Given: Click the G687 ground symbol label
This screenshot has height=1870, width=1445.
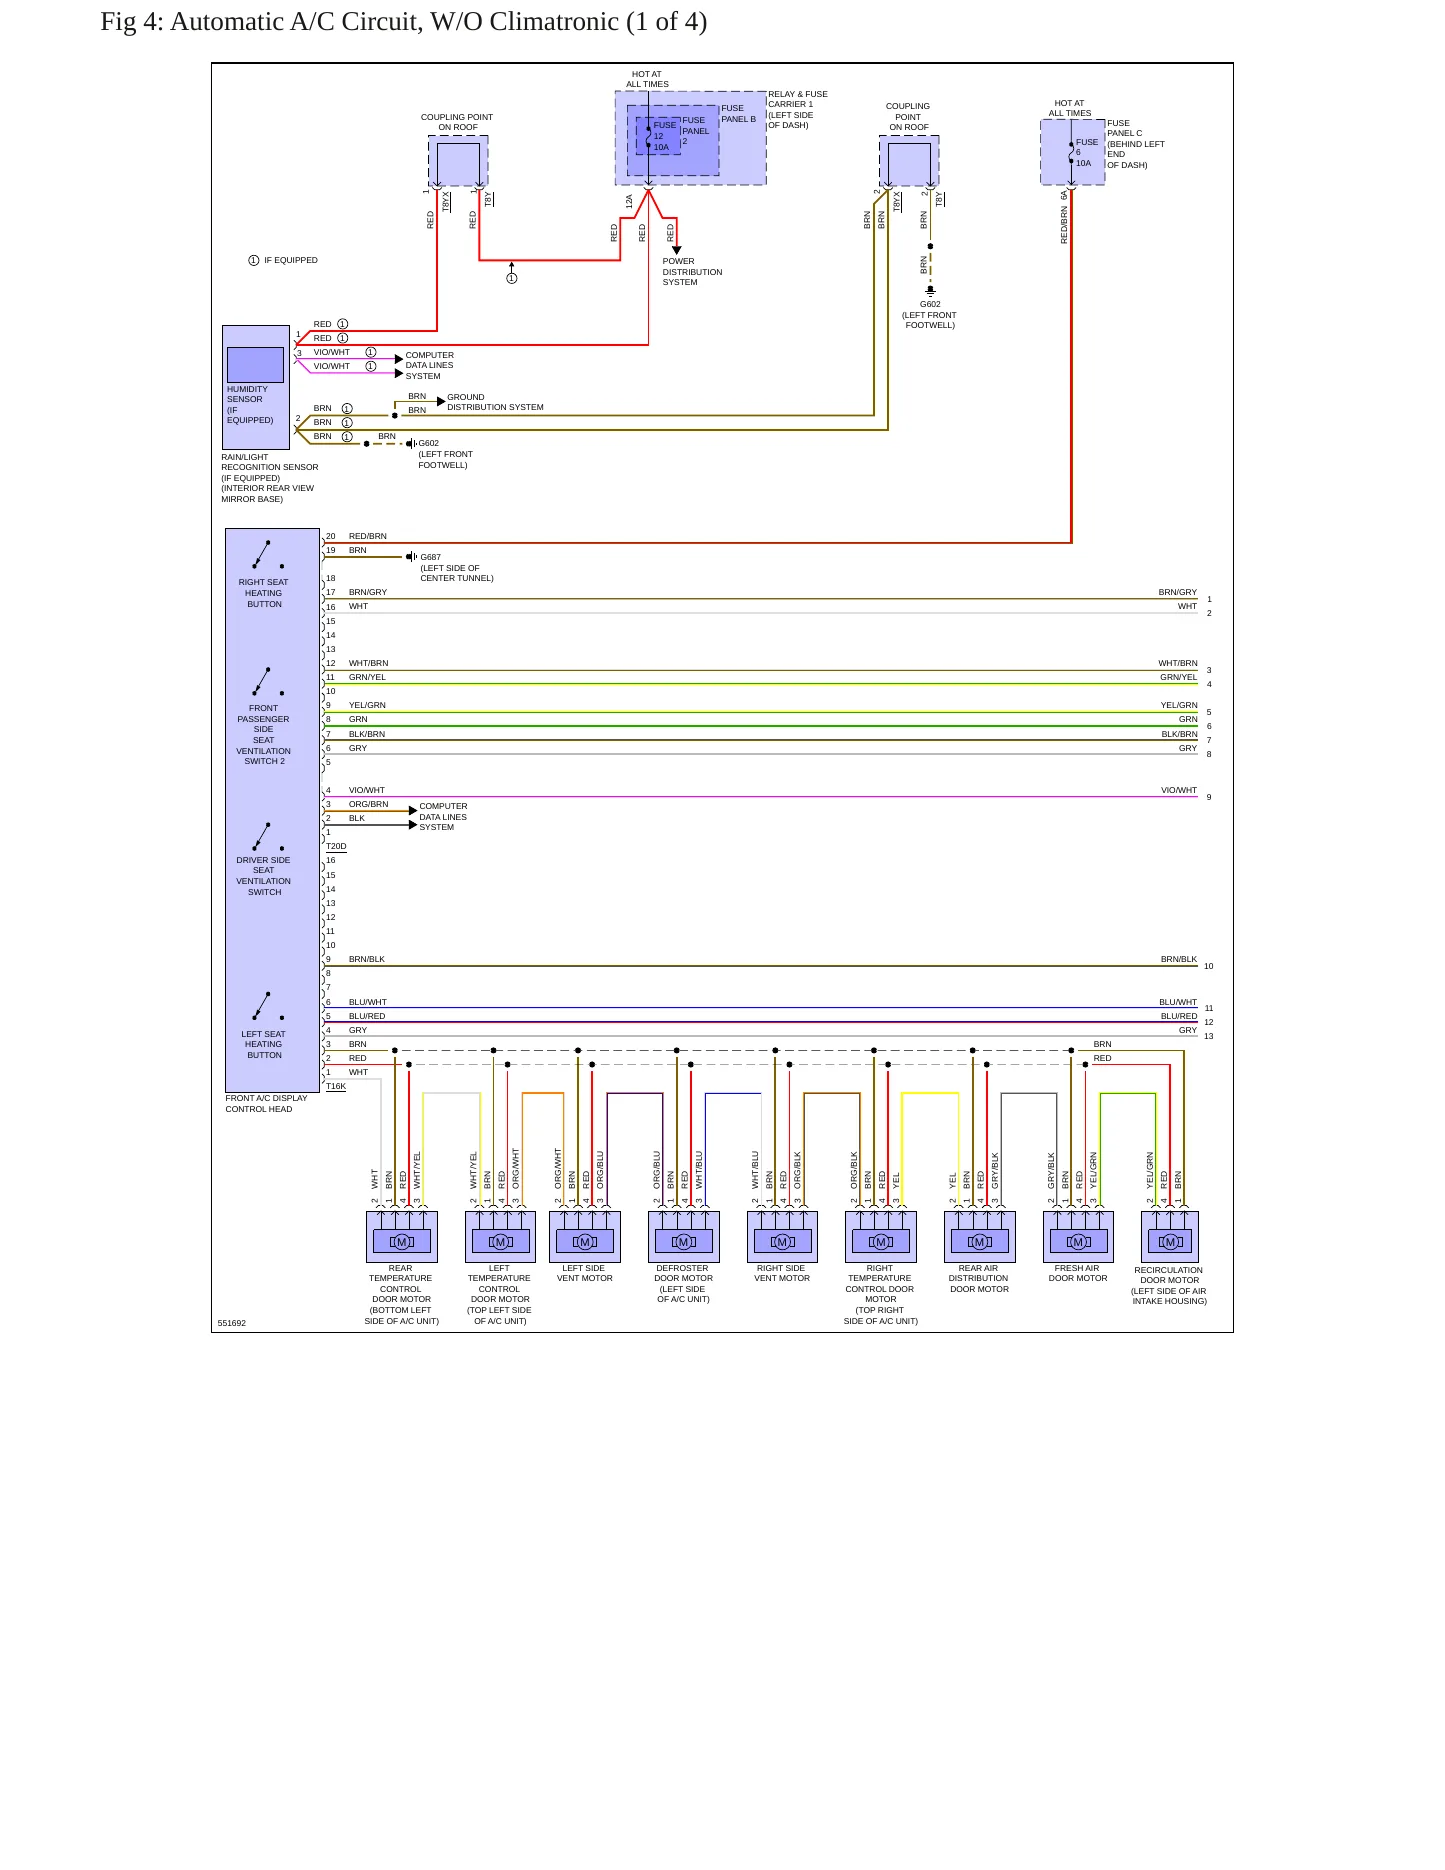Looking at the screenshot, I should pyautogui.click(x=430, y=557).
